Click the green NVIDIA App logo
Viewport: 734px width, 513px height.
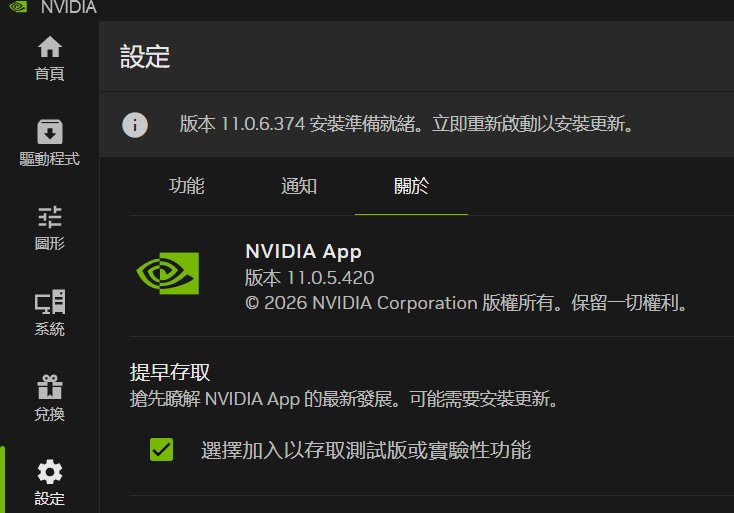coord(168,272)
